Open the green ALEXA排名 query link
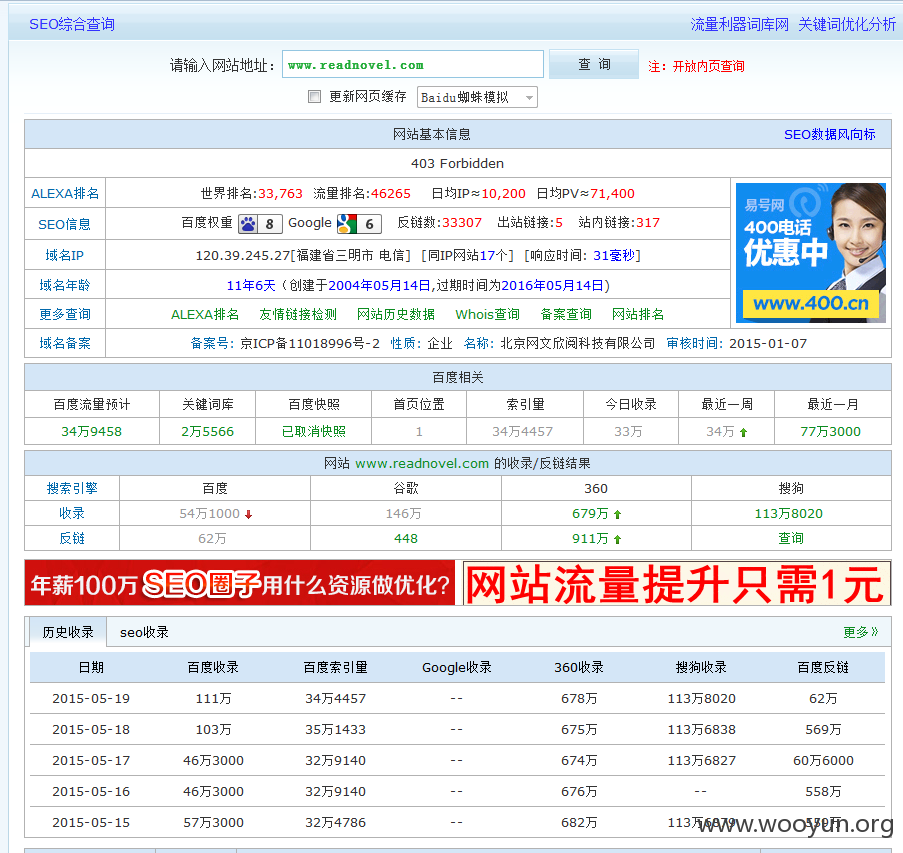The width and height of the screenshot is (903, 853). [204, 314]
